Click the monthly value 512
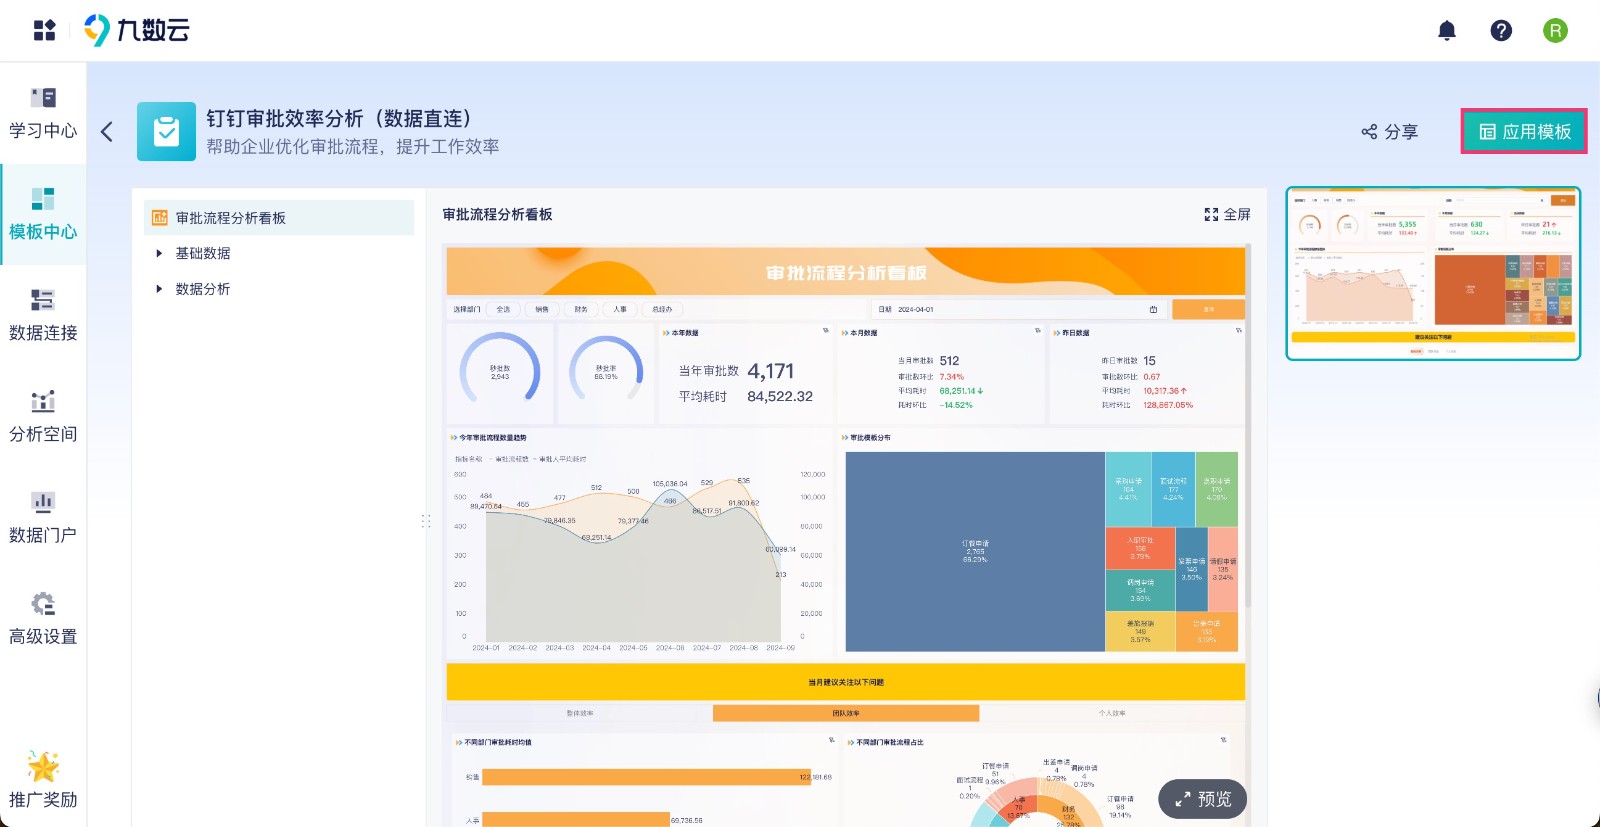Screen dimensions: 1600x827 pos(949,361)
